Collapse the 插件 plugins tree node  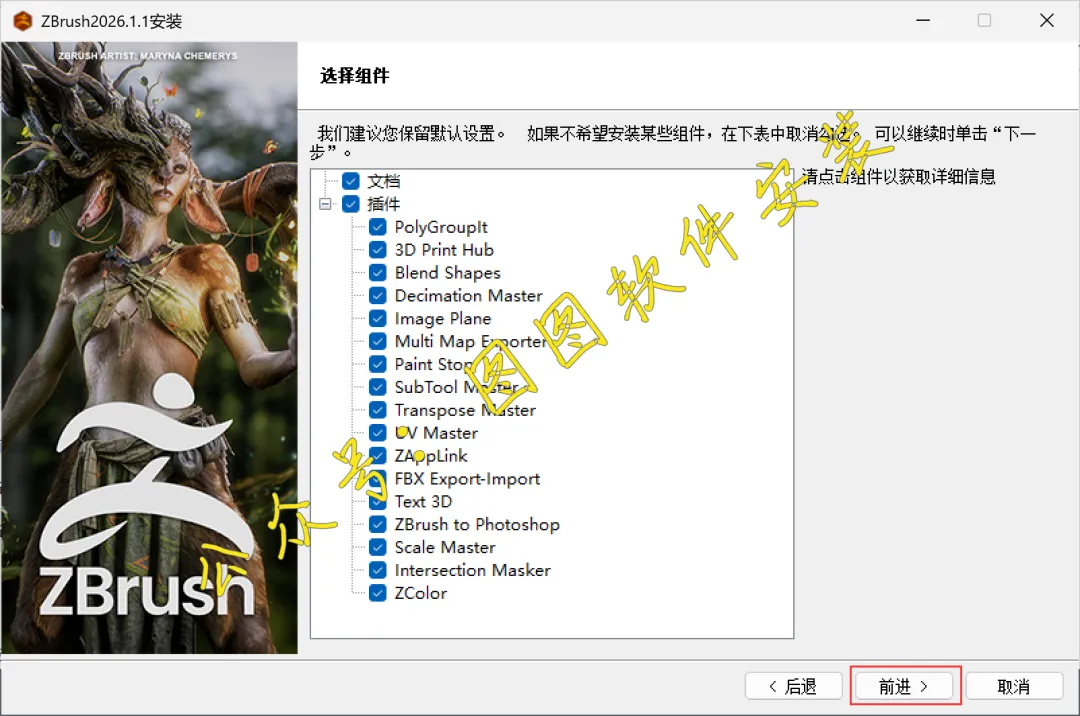325,204
